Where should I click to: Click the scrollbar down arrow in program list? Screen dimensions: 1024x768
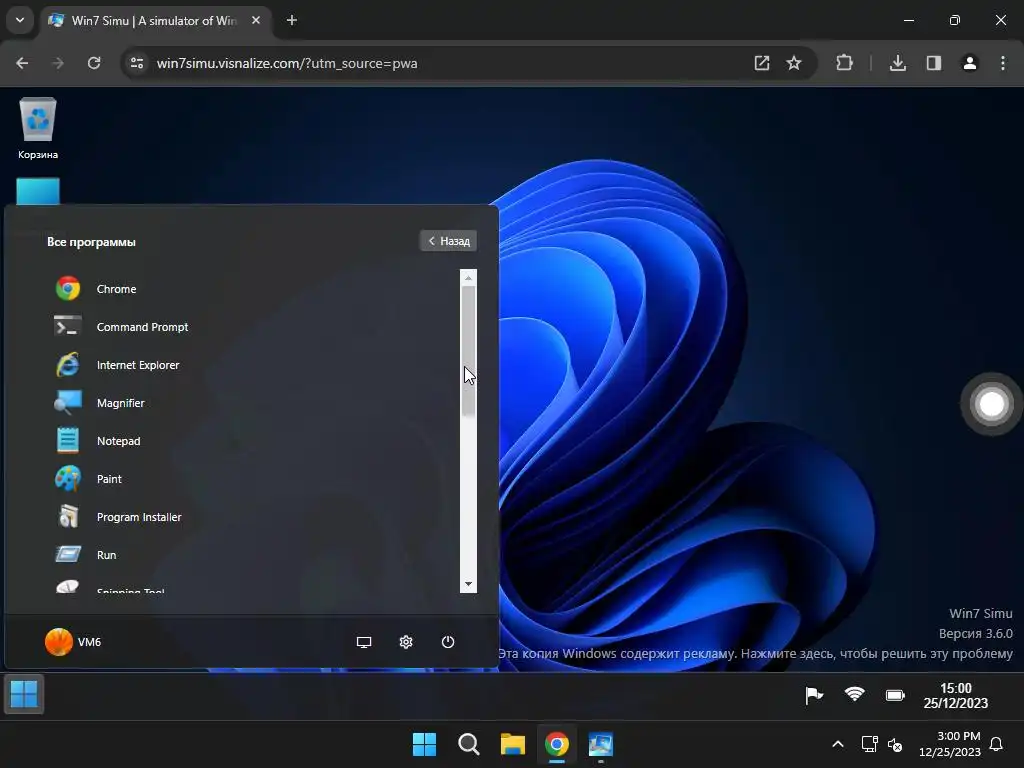468,584
